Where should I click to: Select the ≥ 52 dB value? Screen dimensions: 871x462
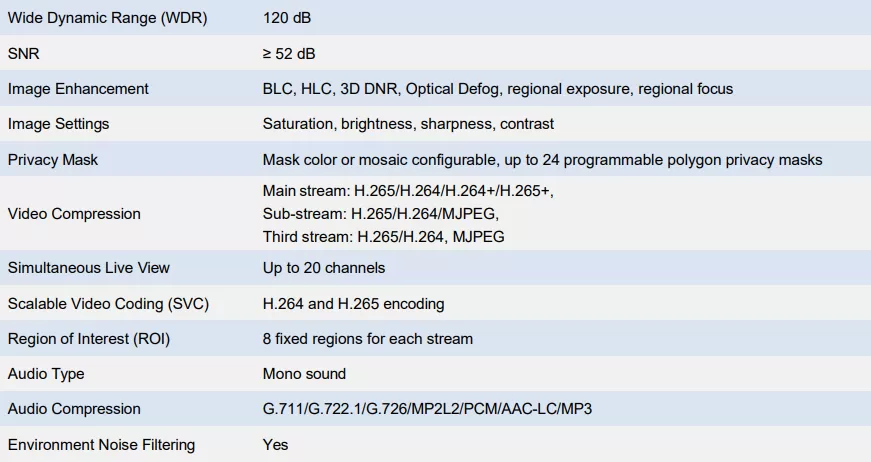pos(289,53)
